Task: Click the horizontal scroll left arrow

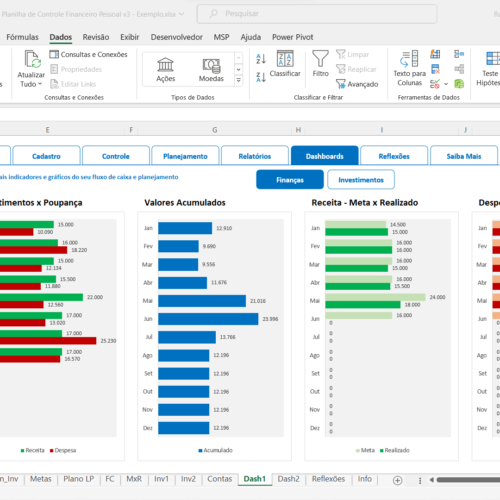Action: tap(432, 480)
